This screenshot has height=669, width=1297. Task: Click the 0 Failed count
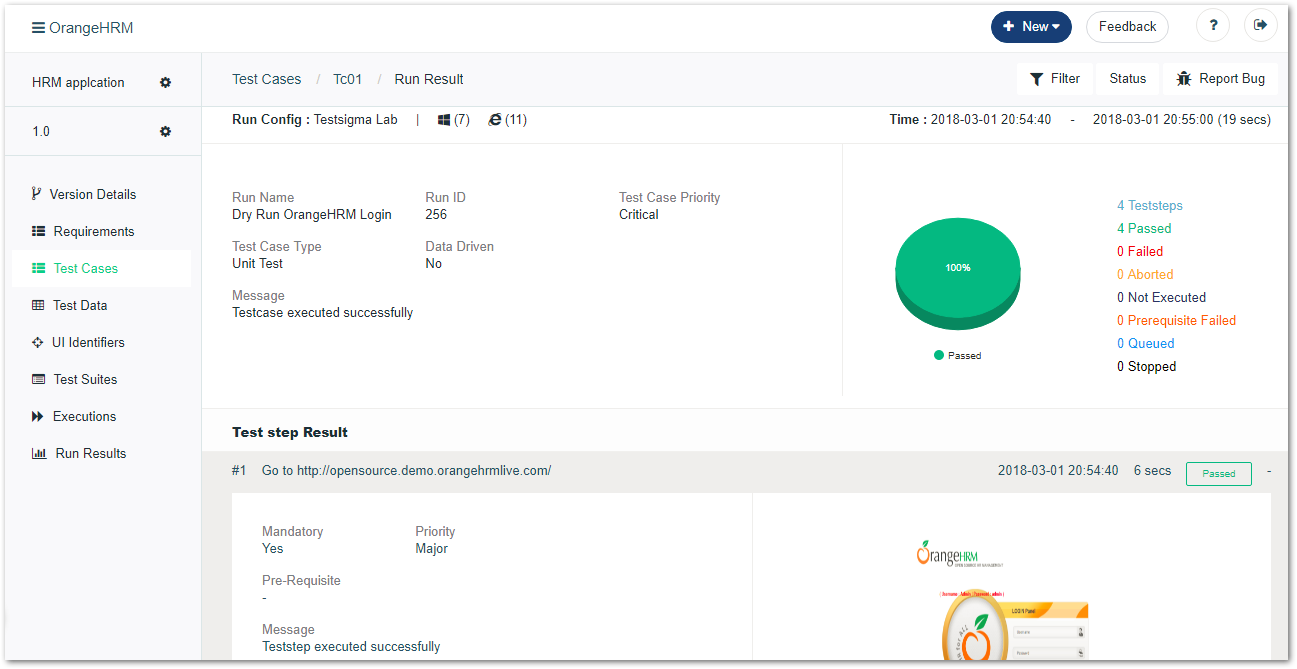pyautogui.click(x=1140, y=251)
